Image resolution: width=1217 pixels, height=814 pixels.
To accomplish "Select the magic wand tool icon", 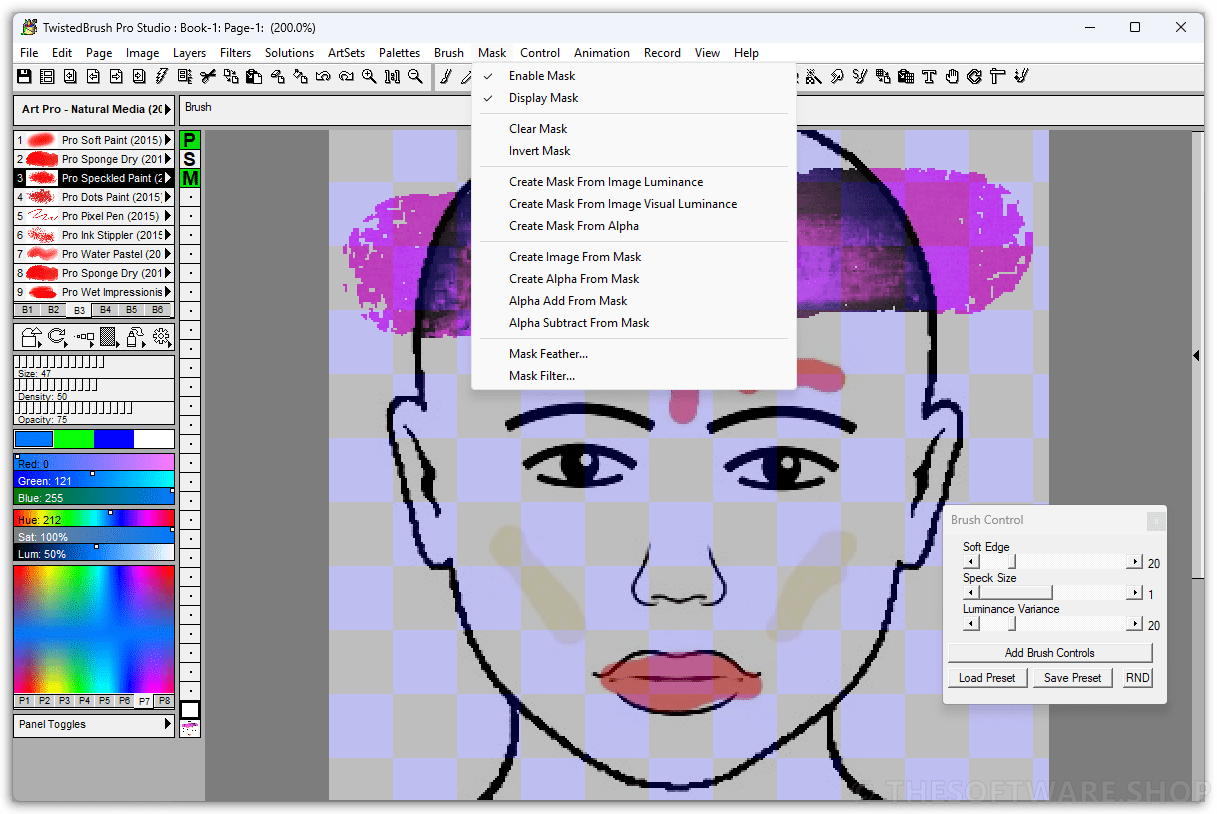I will 813,76.
